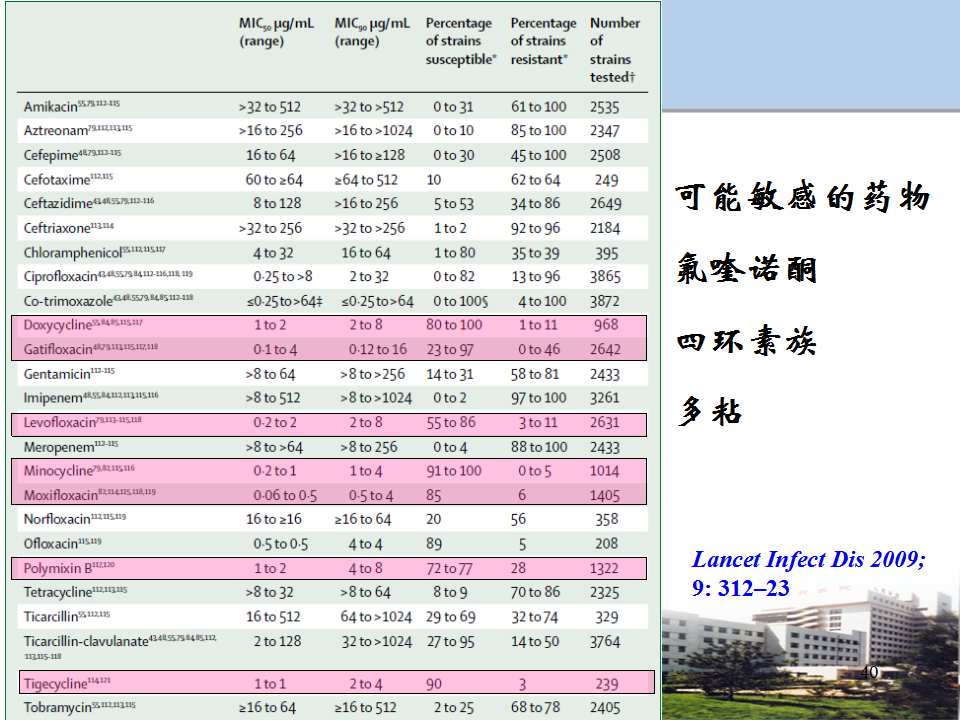Select the Tetracycline row label
This screenshot has height=720, width=960.
click(x=58, y=593)
